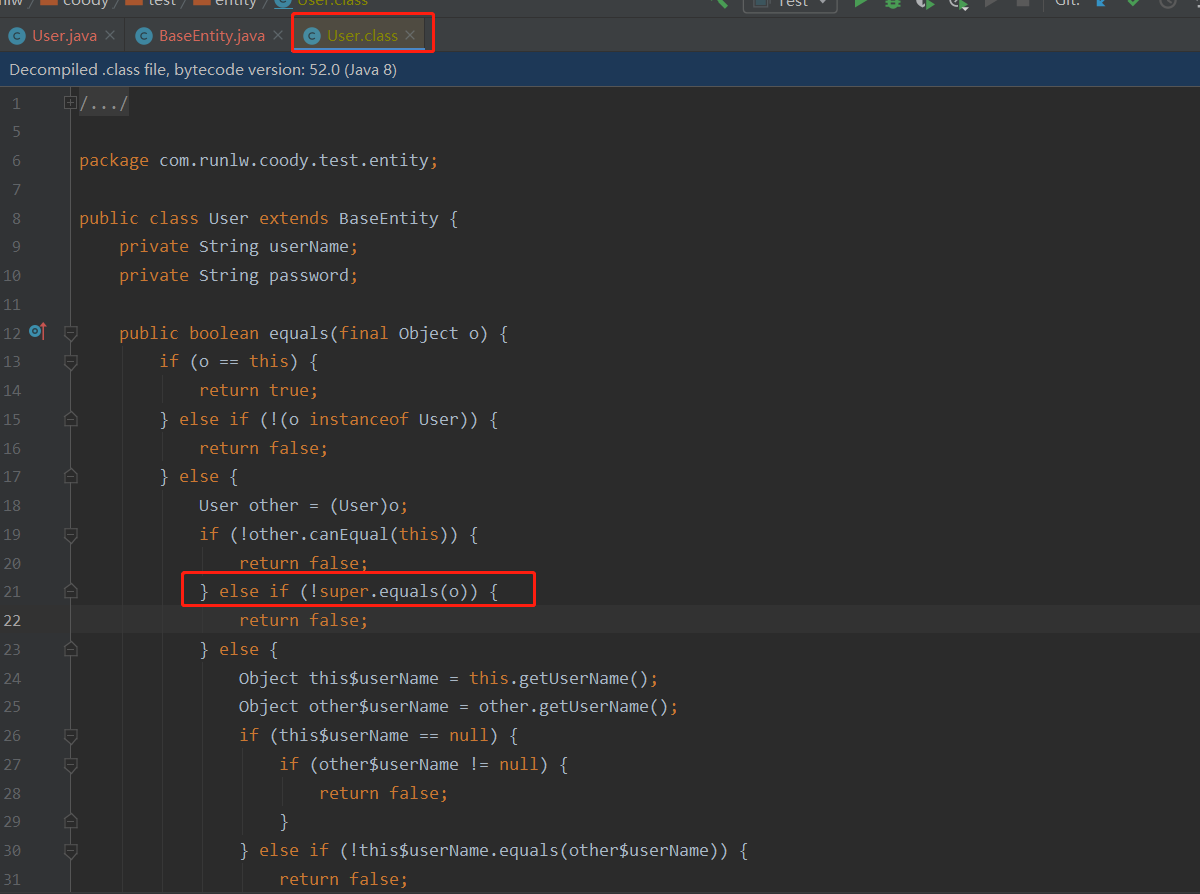The width and height of the screenshot is (1200, 894).
Task: Open the profiler's dropdown arrow
Action: (x=964, y=9)
